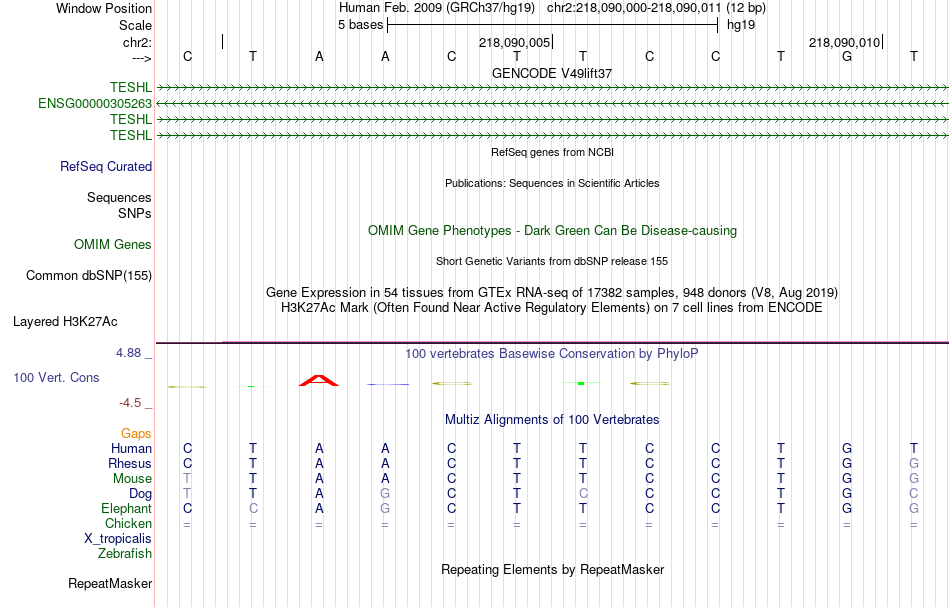
Task: Open the OMIM Genes track label
Action: (113, 244)
